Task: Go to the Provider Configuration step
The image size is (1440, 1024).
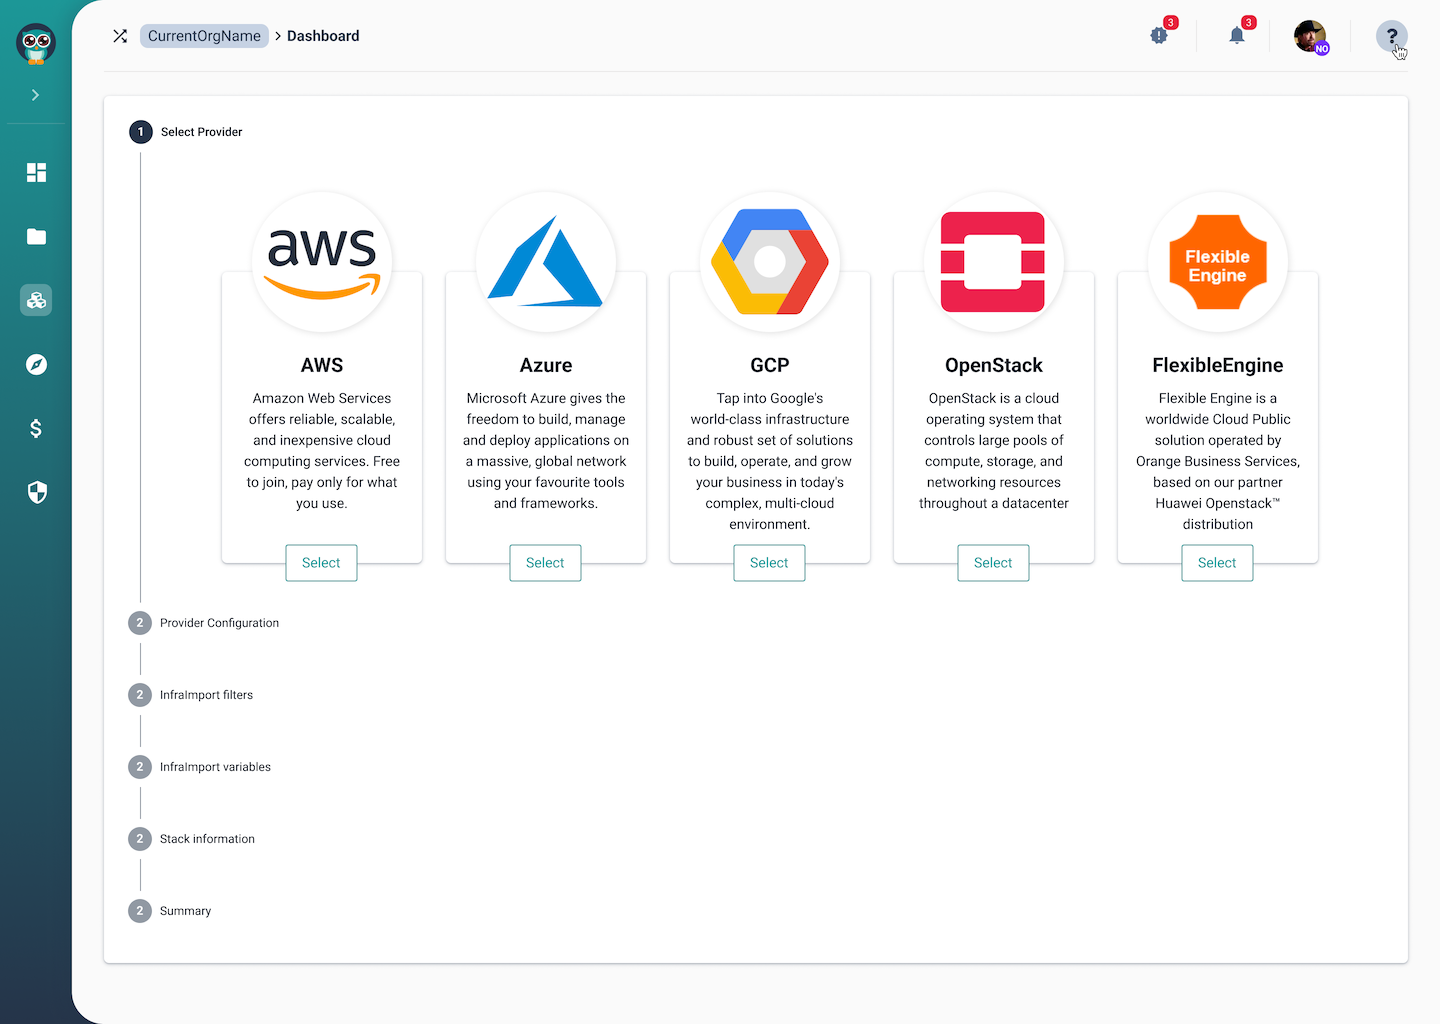Action: tap(204, 623)
